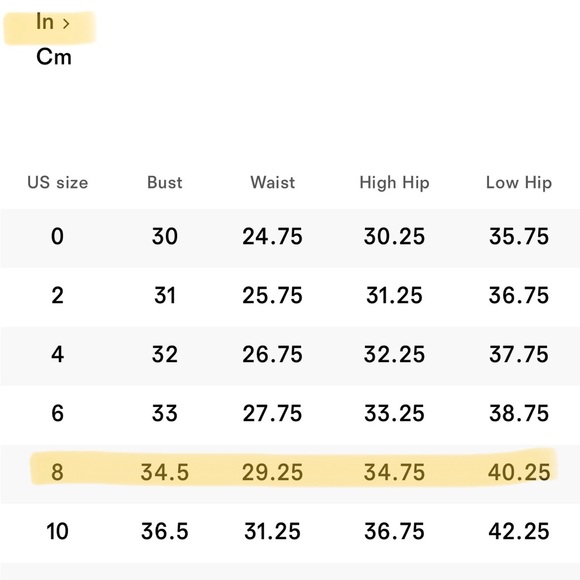
Task: Click the US size column header
Action: (58, 182)
